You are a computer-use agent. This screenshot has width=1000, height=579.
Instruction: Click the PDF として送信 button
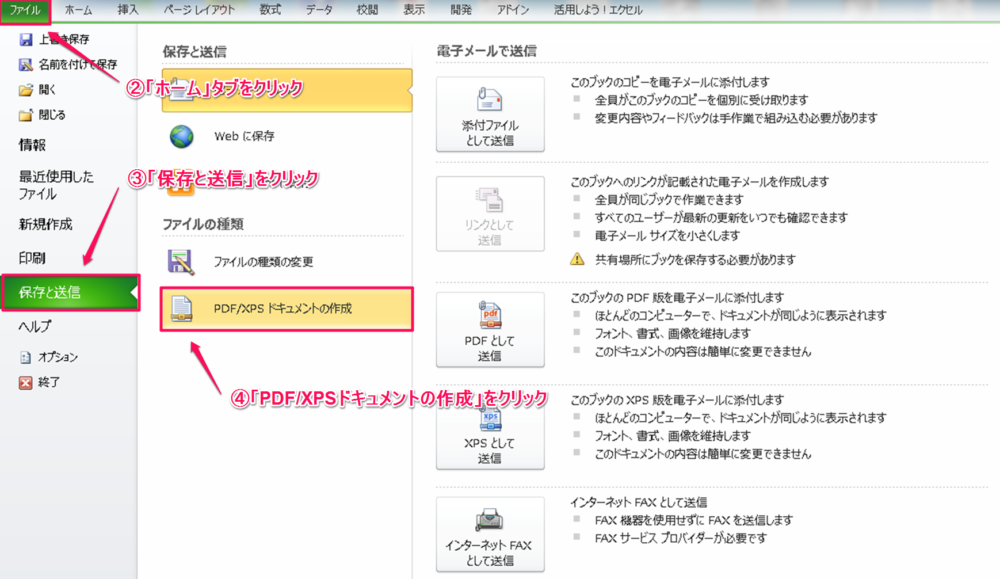click(490, 330)
